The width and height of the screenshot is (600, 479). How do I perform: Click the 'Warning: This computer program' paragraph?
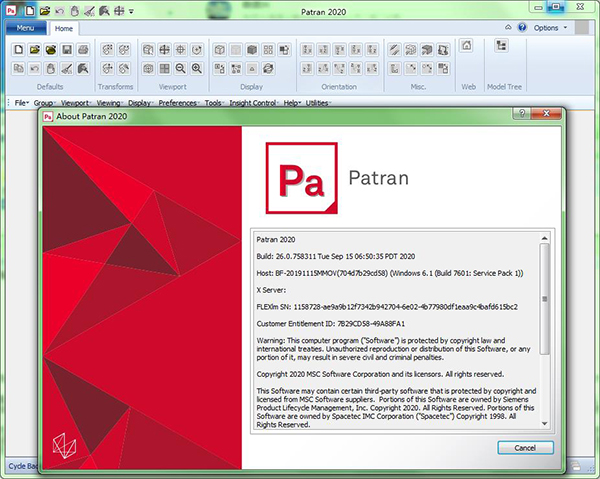tap(393, 349)
